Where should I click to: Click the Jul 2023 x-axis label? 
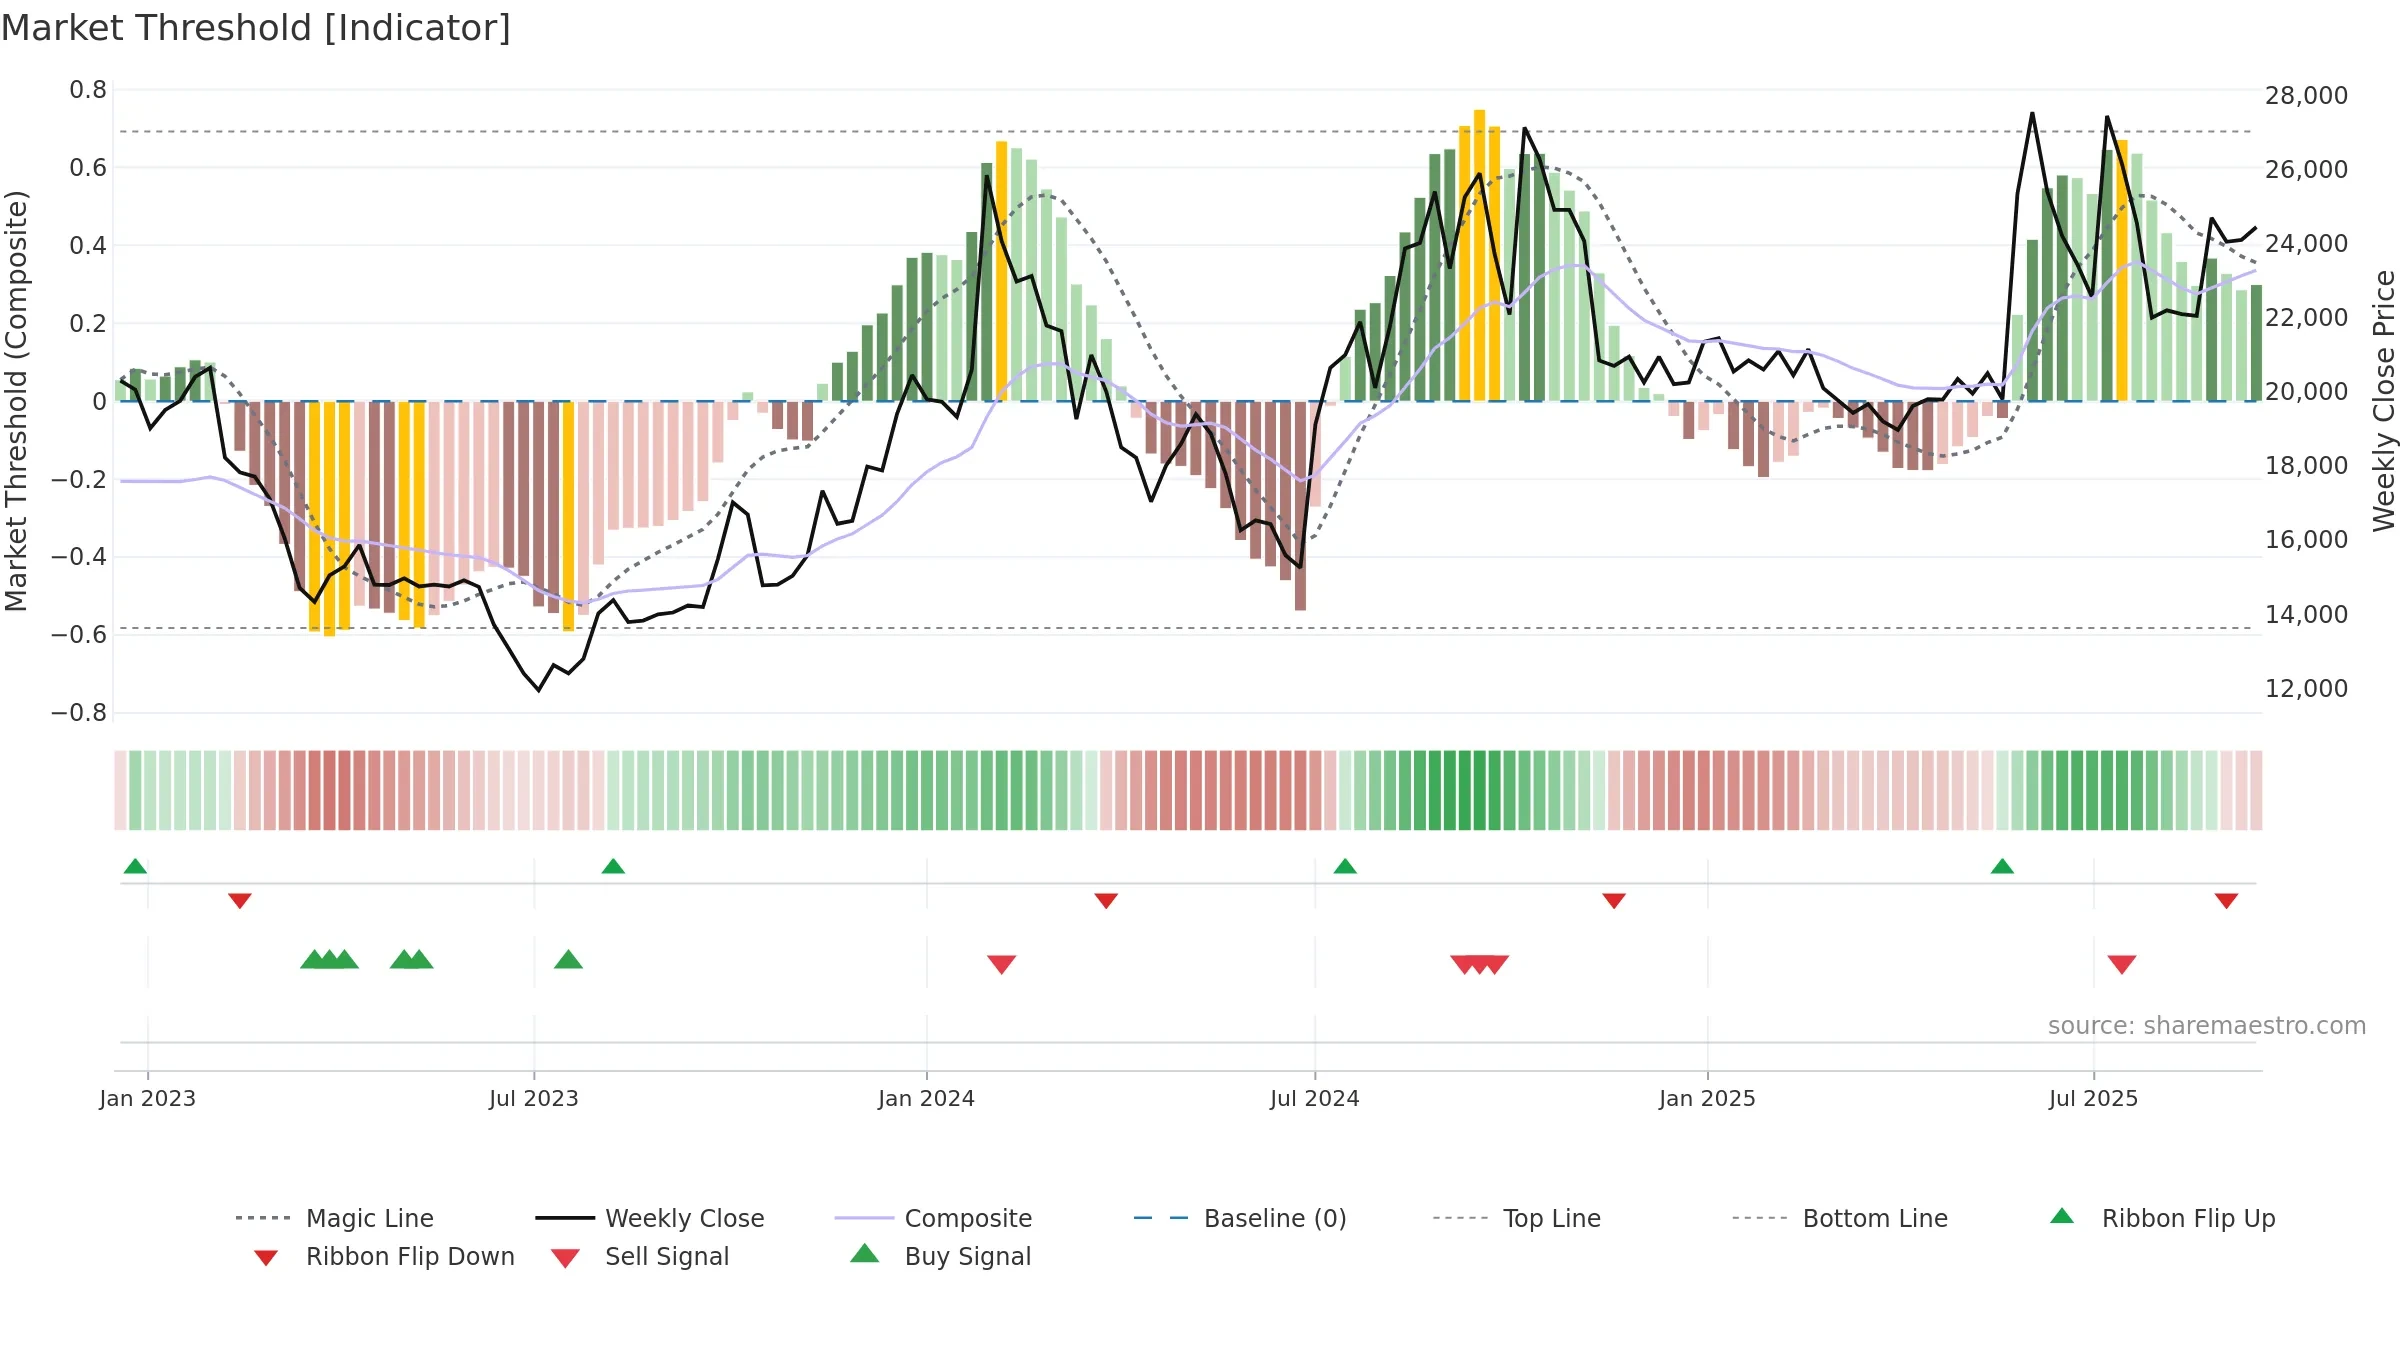534,1098
